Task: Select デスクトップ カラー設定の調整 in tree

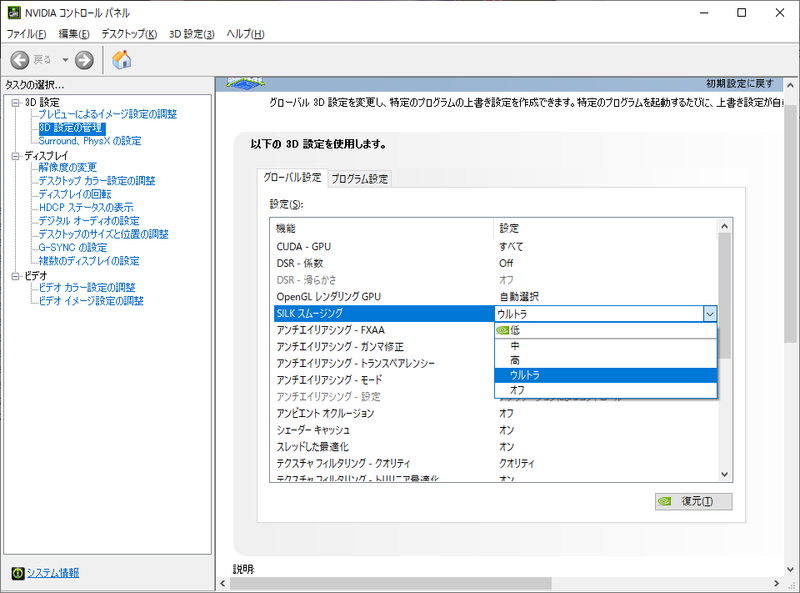Action: pyautogui.click(x=97, y=181)
